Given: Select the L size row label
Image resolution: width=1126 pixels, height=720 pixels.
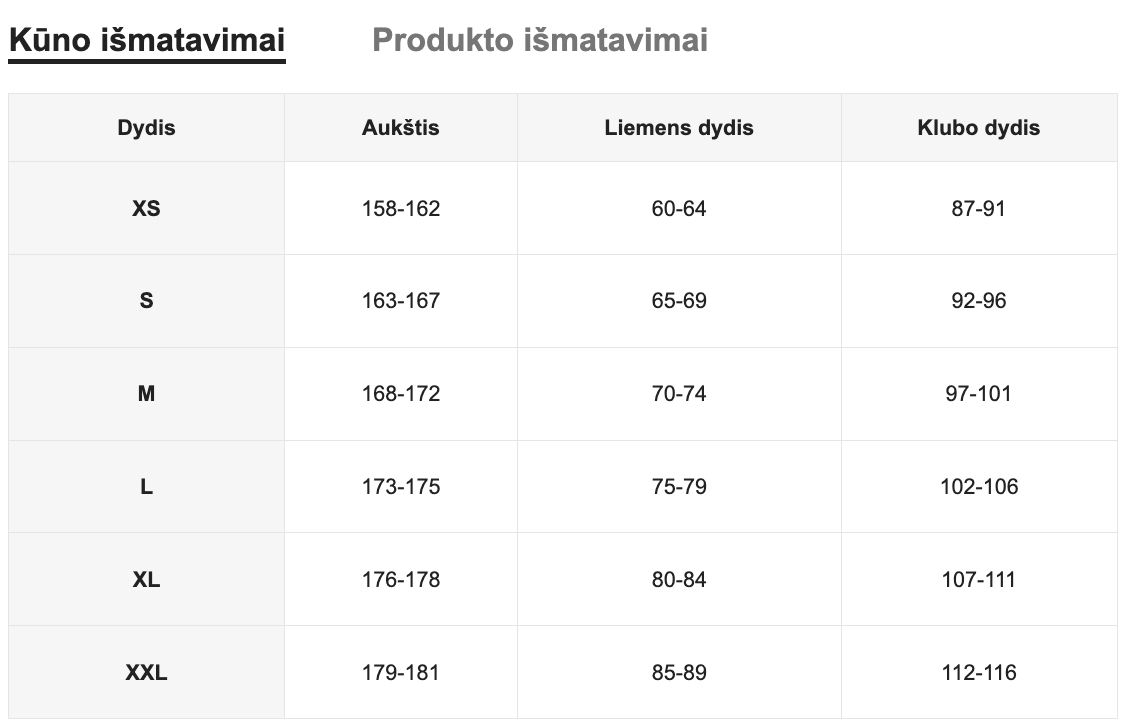Looking at the screenshot, I should 146,487.
